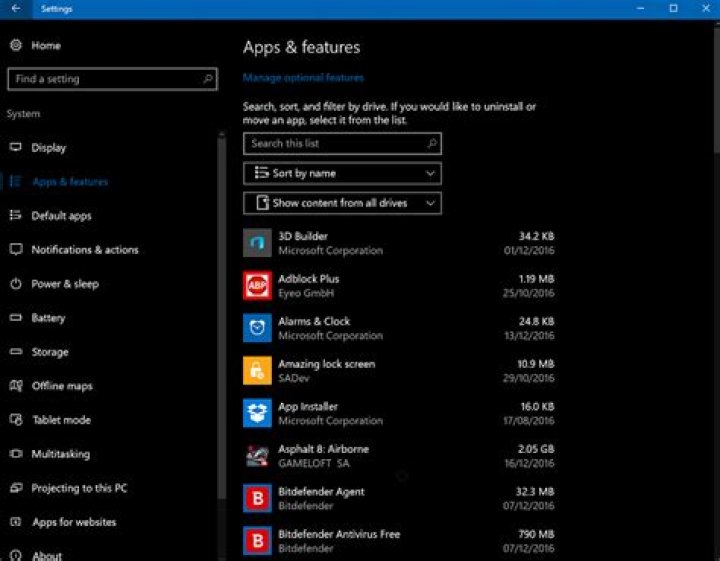Click the magnifier in Search this list box
Screen dimensions: 720x561
[x=432, y=143]
